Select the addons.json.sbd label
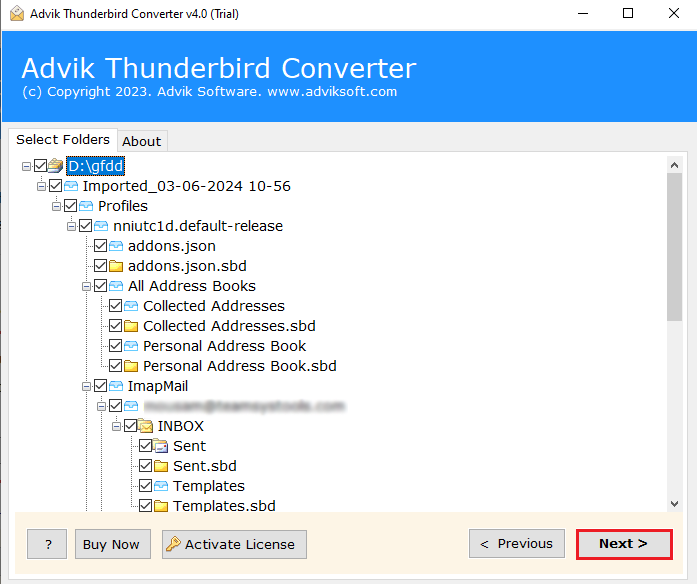697x584 pixels. coord(187,266)
